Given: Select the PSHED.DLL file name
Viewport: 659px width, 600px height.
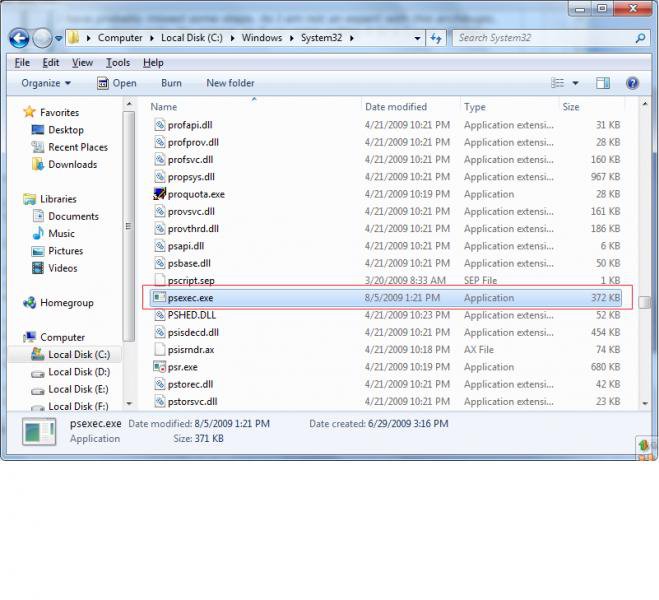Looking at the screenshot, I should (x=192, y=315).
